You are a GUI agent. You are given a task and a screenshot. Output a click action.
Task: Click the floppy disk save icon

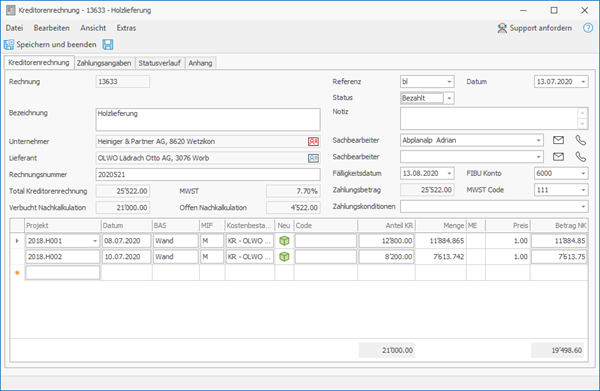tap(108, 44)
